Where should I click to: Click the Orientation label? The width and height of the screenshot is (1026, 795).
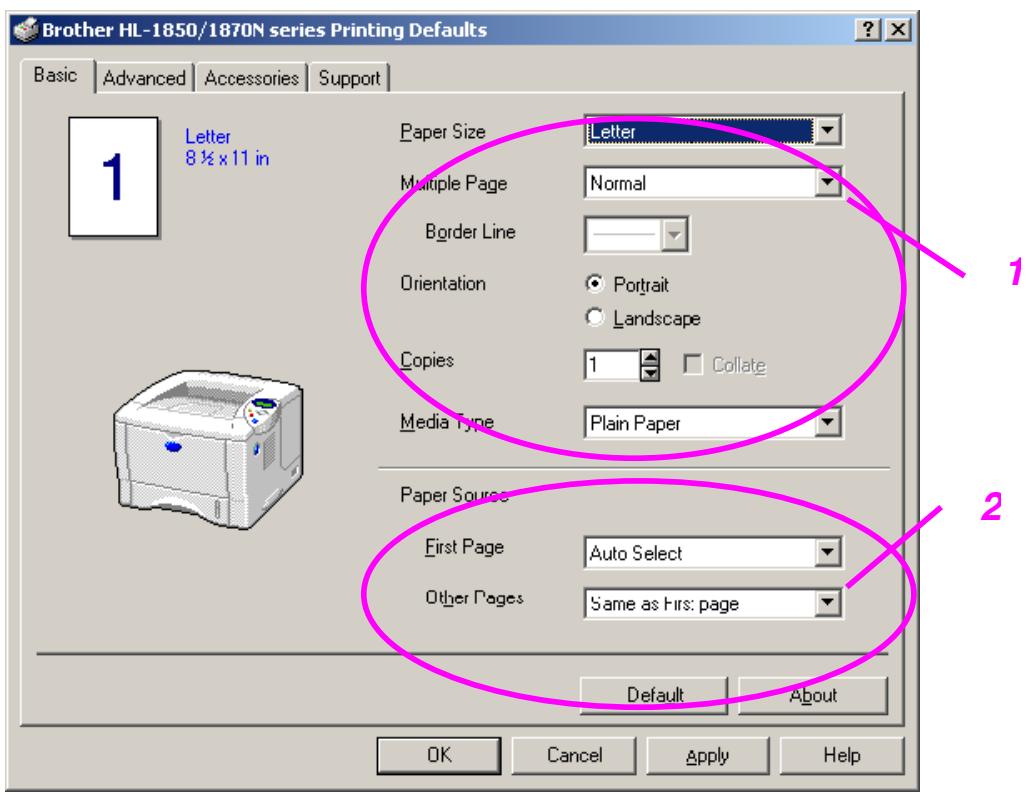tap(443, 283)
